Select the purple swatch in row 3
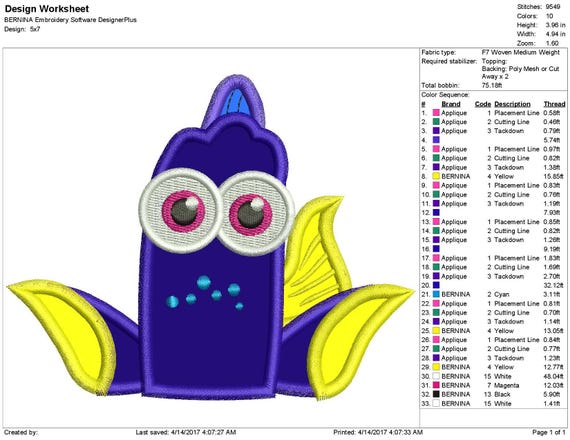 tap(436, 131)
